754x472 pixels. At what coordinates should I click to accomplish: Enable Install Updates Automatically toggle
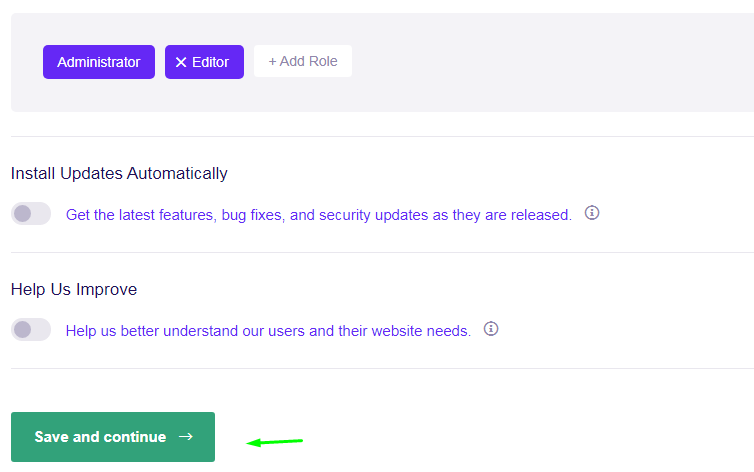pos(31,213)
